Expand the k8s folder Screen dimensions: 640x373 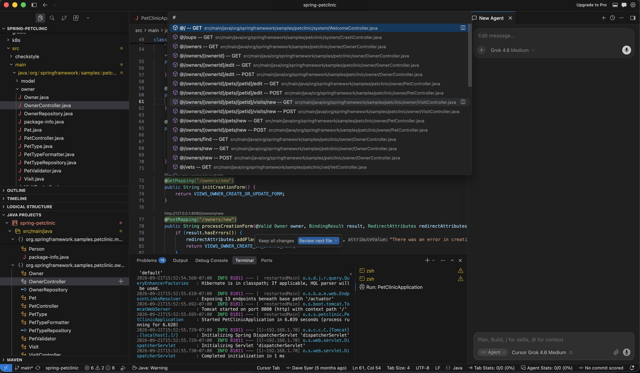tap(16, 40)
